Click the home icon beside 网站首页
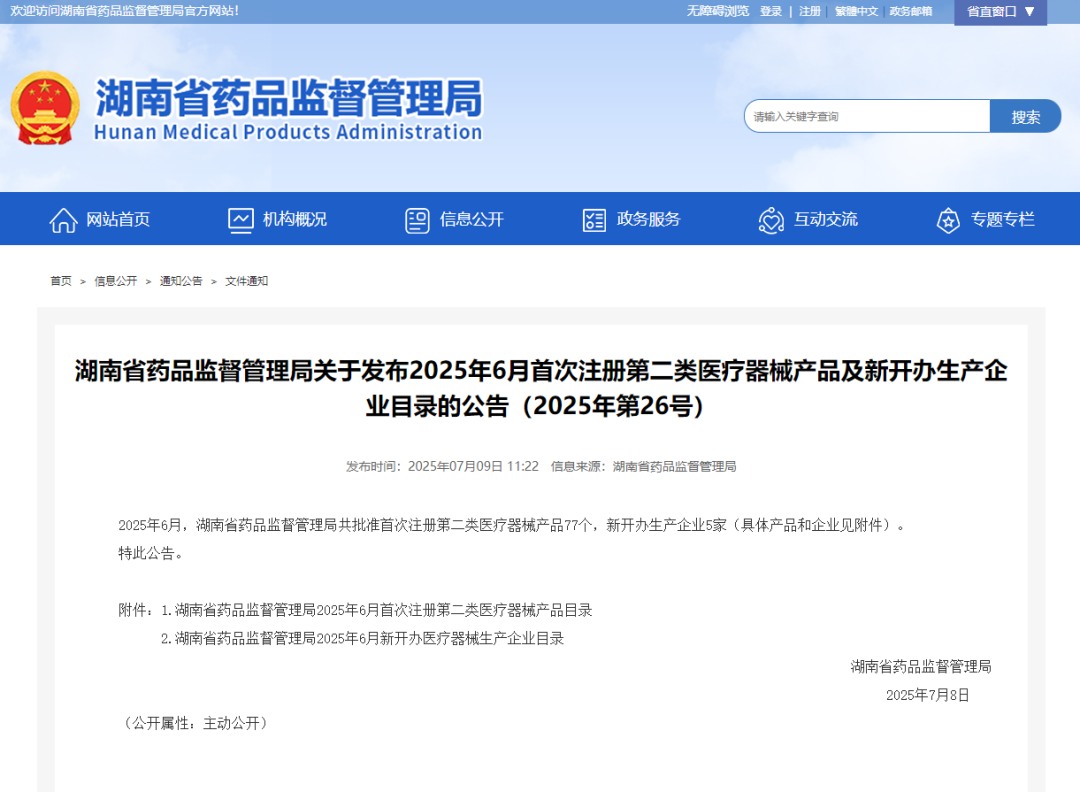The height and width of the screenshot is (792, 1080). click(x=63, y=220)
